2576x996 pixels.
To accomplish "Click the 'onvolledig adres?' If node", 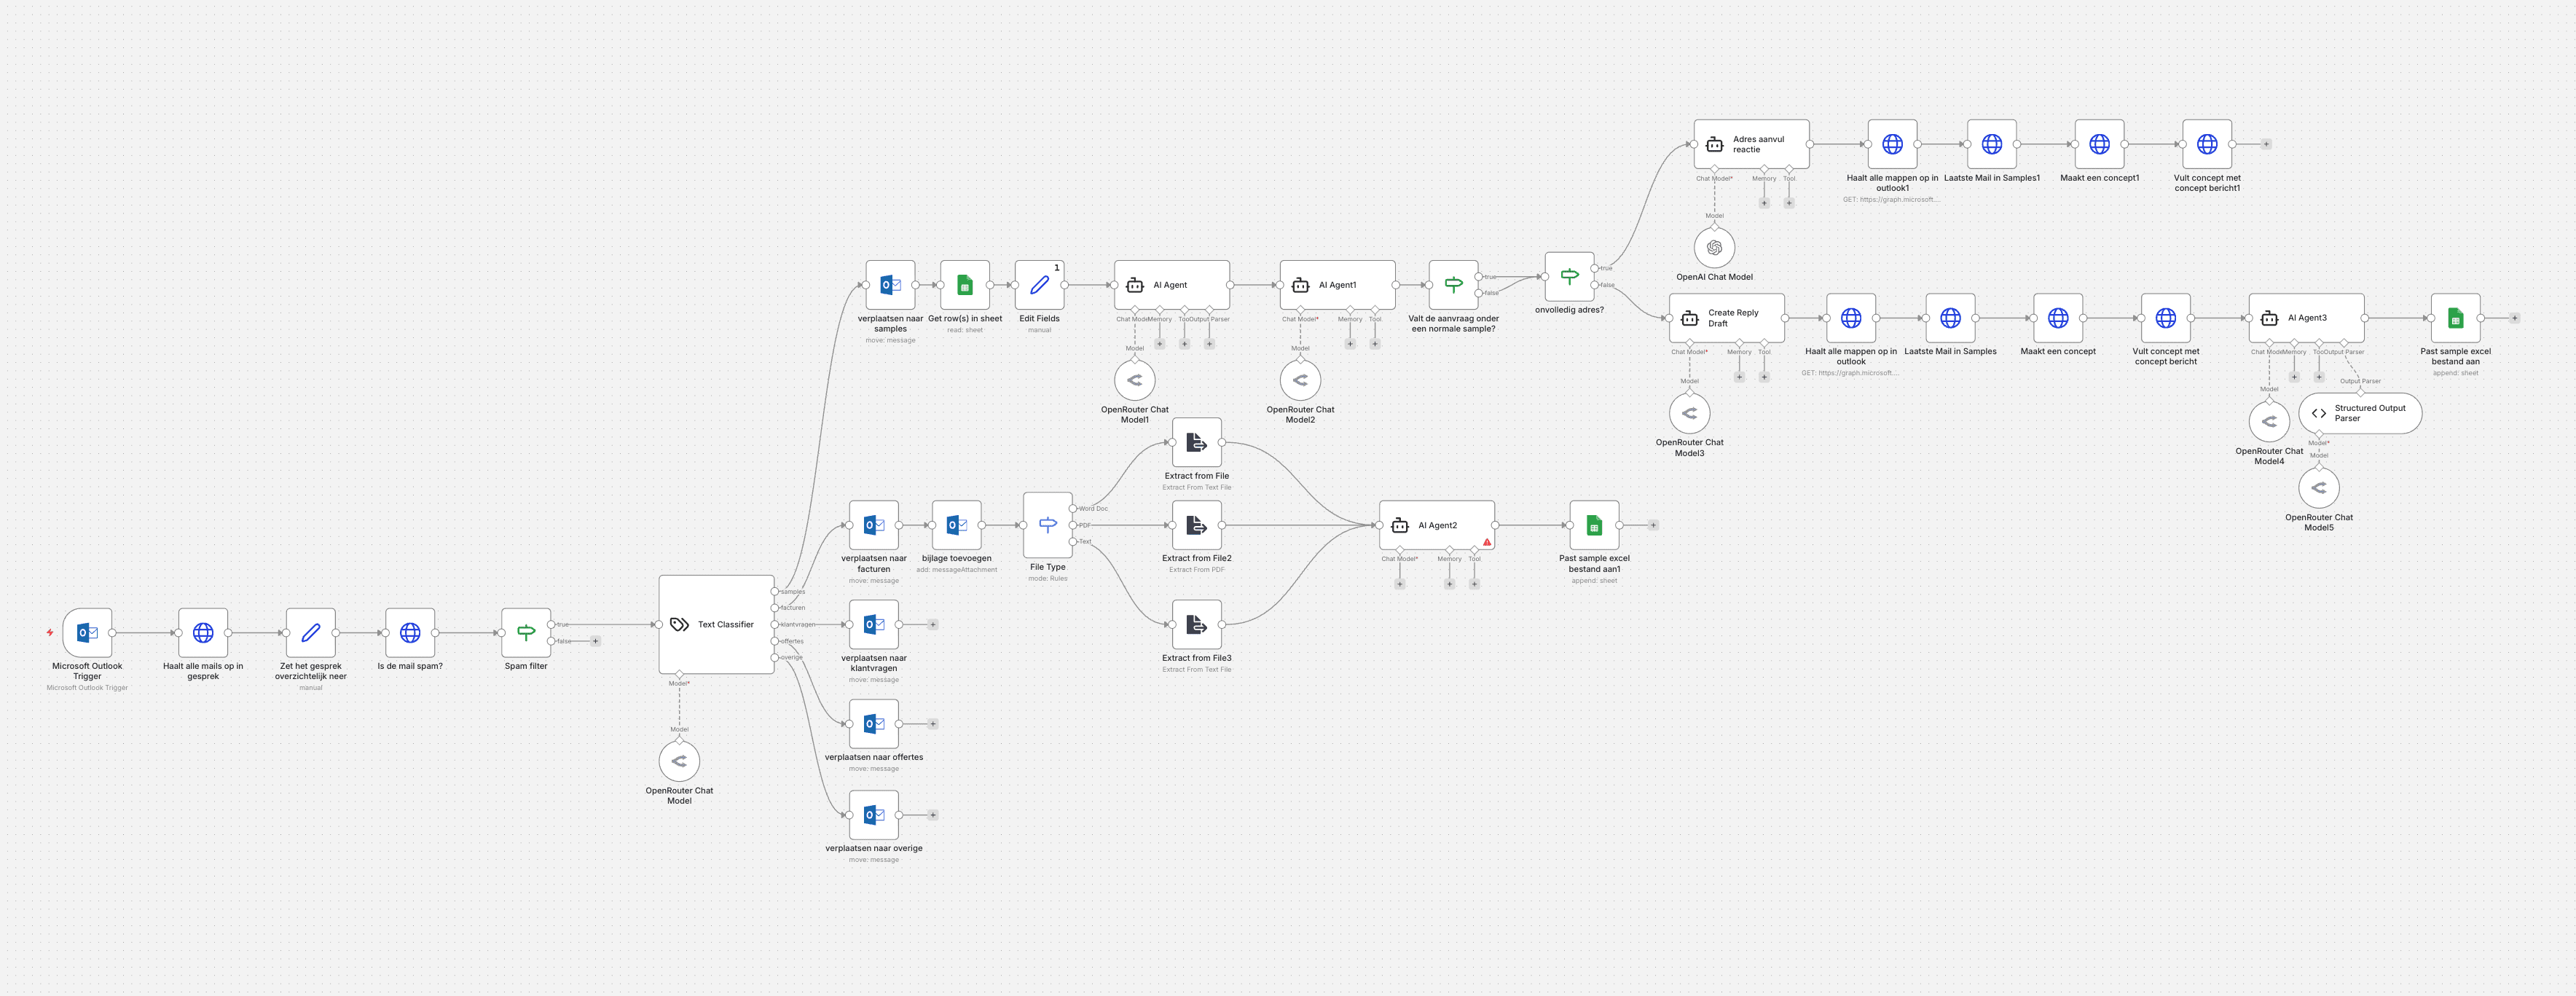I will pos(1569,276).
